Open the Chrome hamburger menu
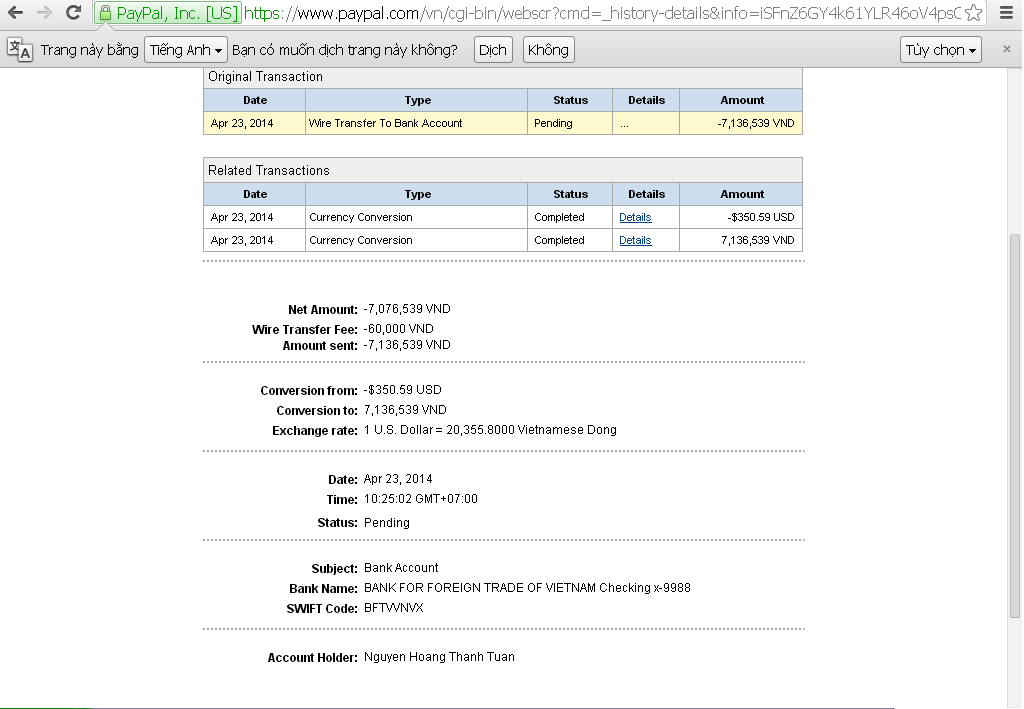1024x709 pixels. 1006,13
